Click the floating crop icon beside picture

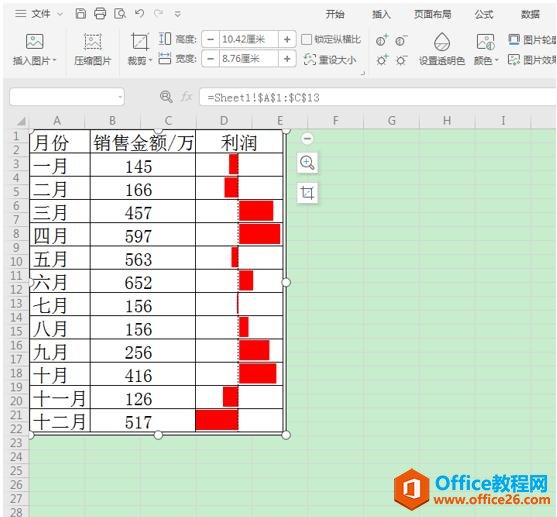(x=307, y=193)
